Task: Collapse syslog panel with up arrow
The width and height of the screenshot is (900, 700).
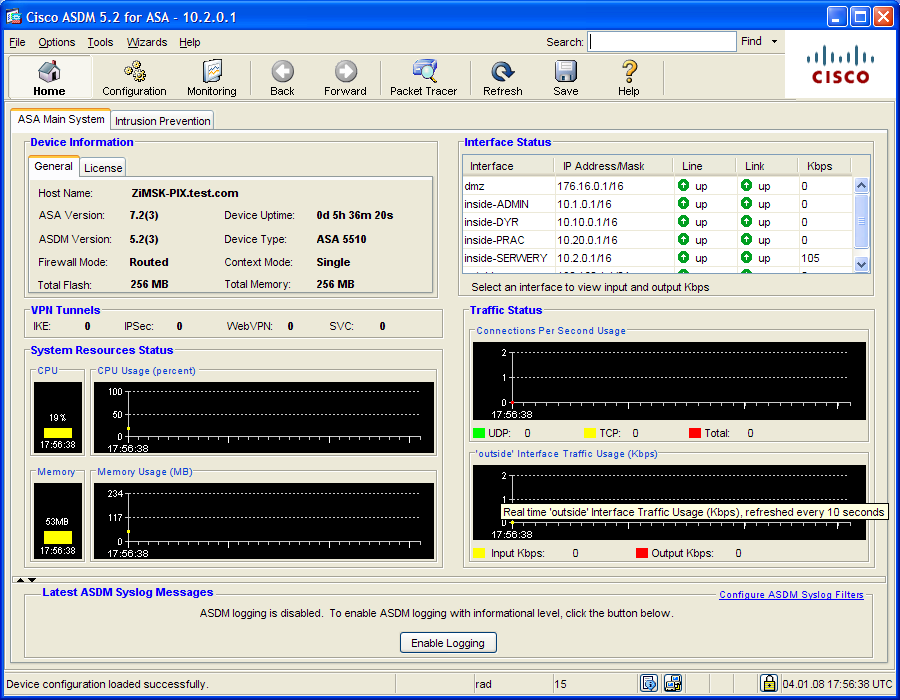Action: (21, 580)
